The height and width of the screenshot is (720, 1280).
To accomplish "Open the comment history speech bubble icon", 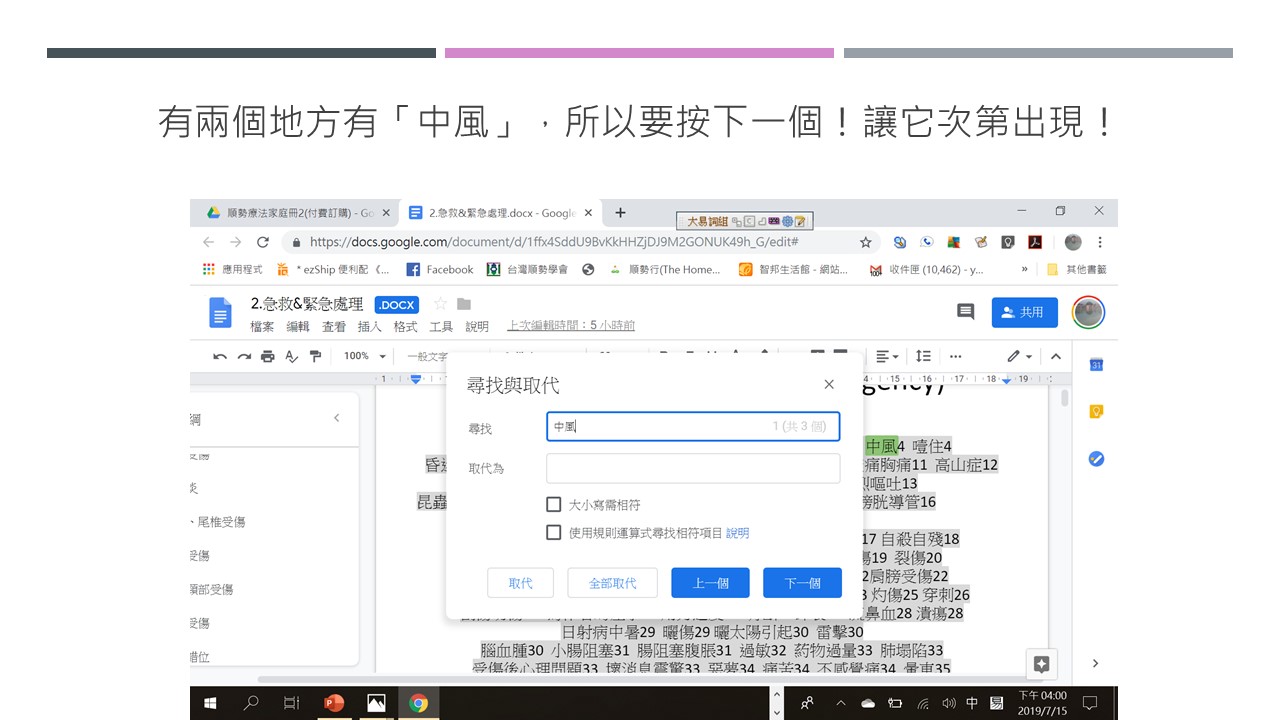I will [965, 312].
